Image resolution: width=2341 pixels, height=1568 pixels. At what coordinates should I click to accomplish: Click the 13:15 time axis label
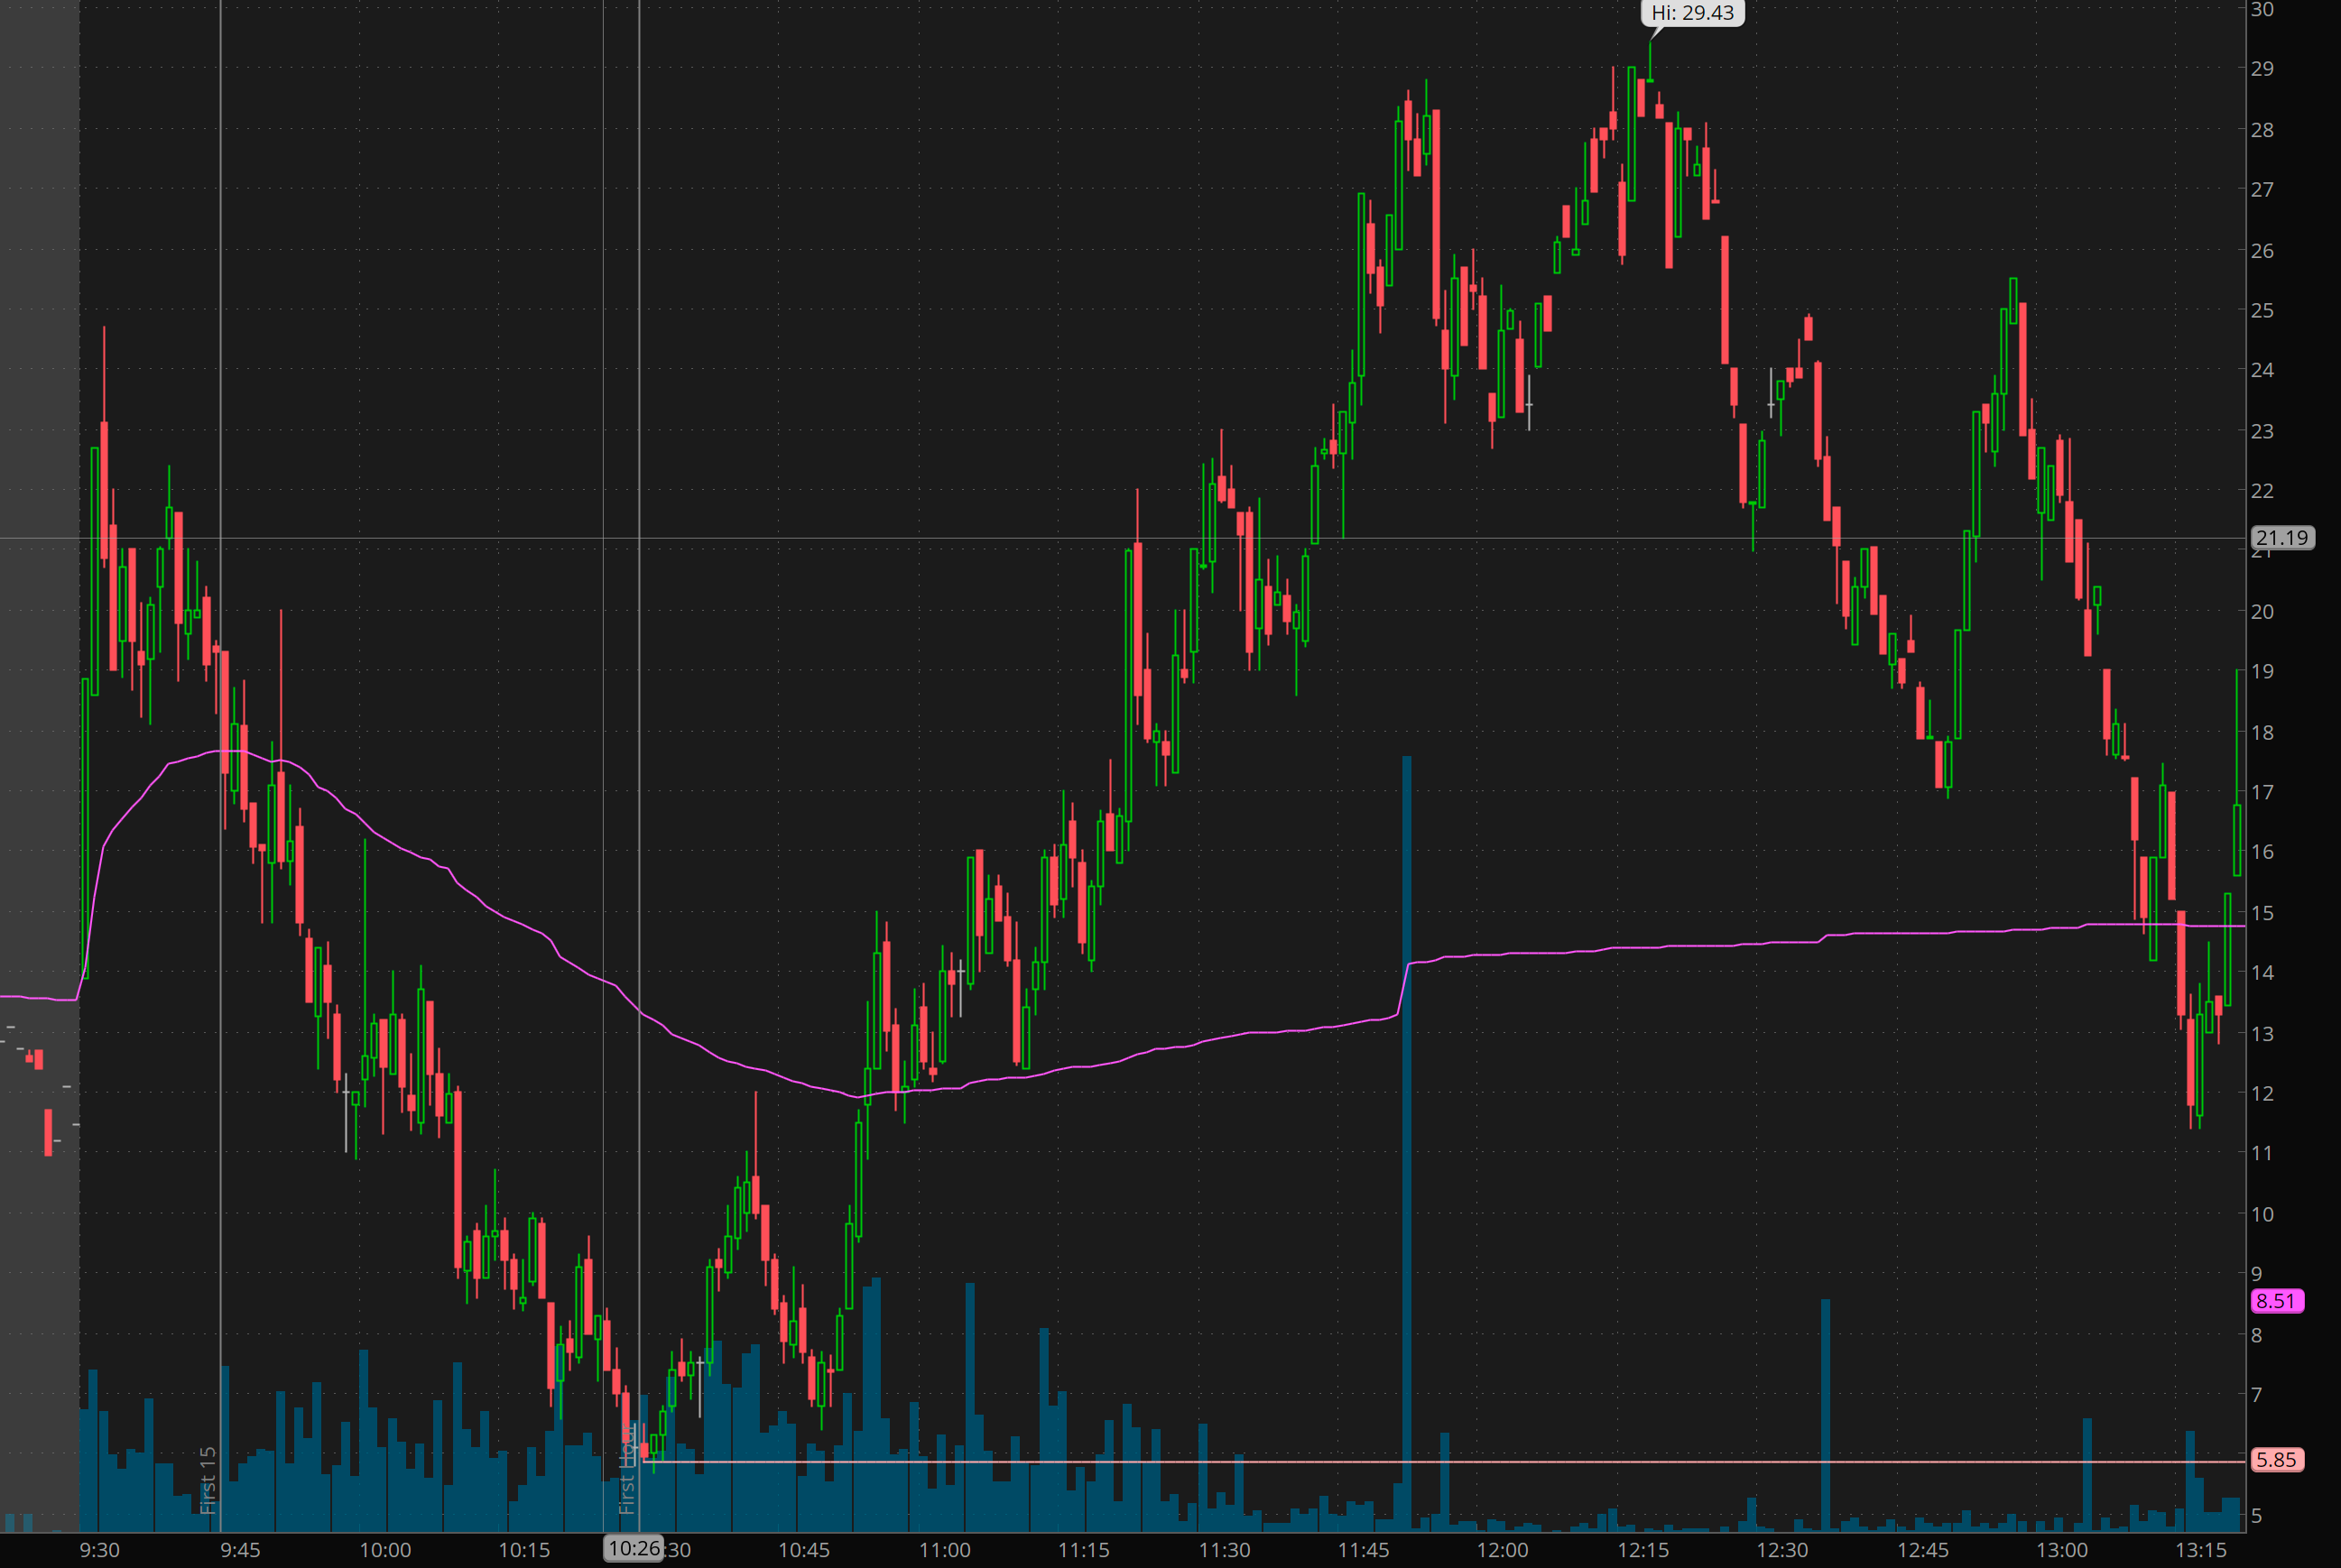coord(2200,1550)
